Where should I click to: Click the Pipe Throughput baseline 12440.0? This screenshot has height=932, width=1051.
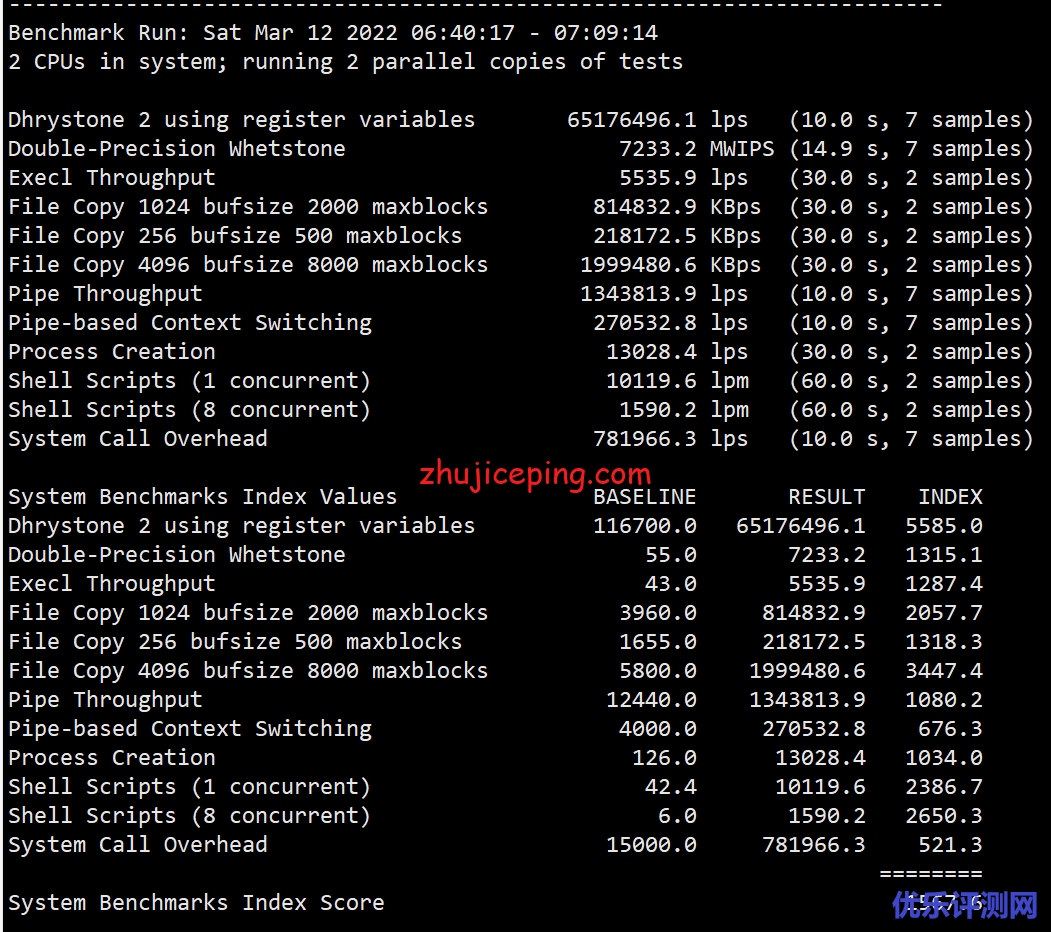(651, 700)
